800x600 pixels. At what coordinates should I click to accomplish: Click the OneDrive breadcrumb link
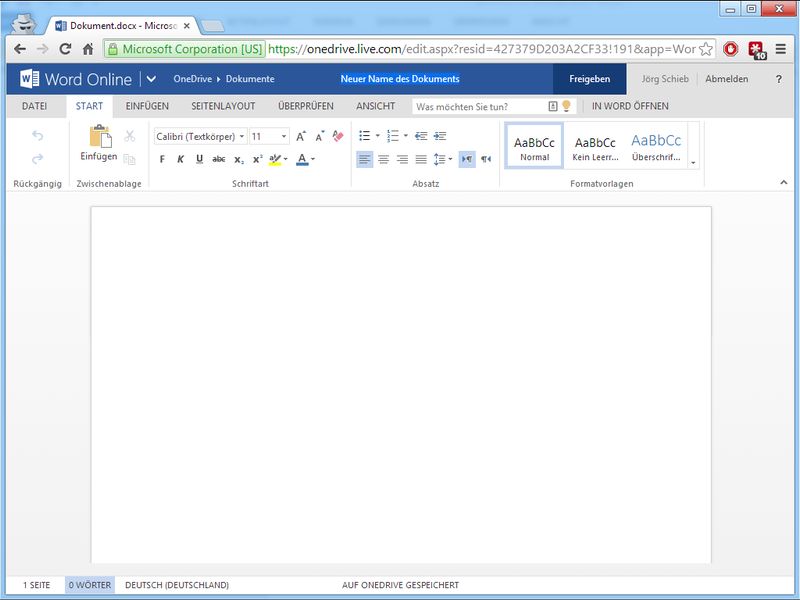coord(192,79)
